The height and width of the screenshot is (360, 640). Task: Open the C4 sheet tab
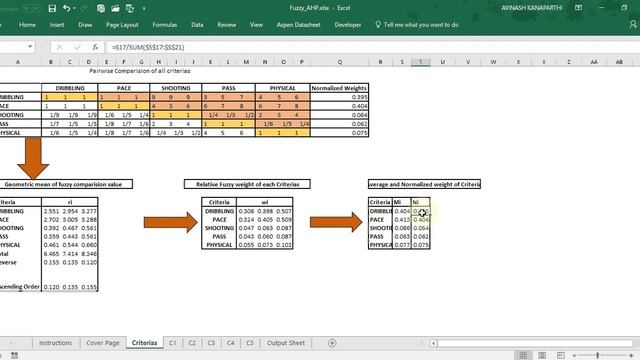[x=231, y=343]
